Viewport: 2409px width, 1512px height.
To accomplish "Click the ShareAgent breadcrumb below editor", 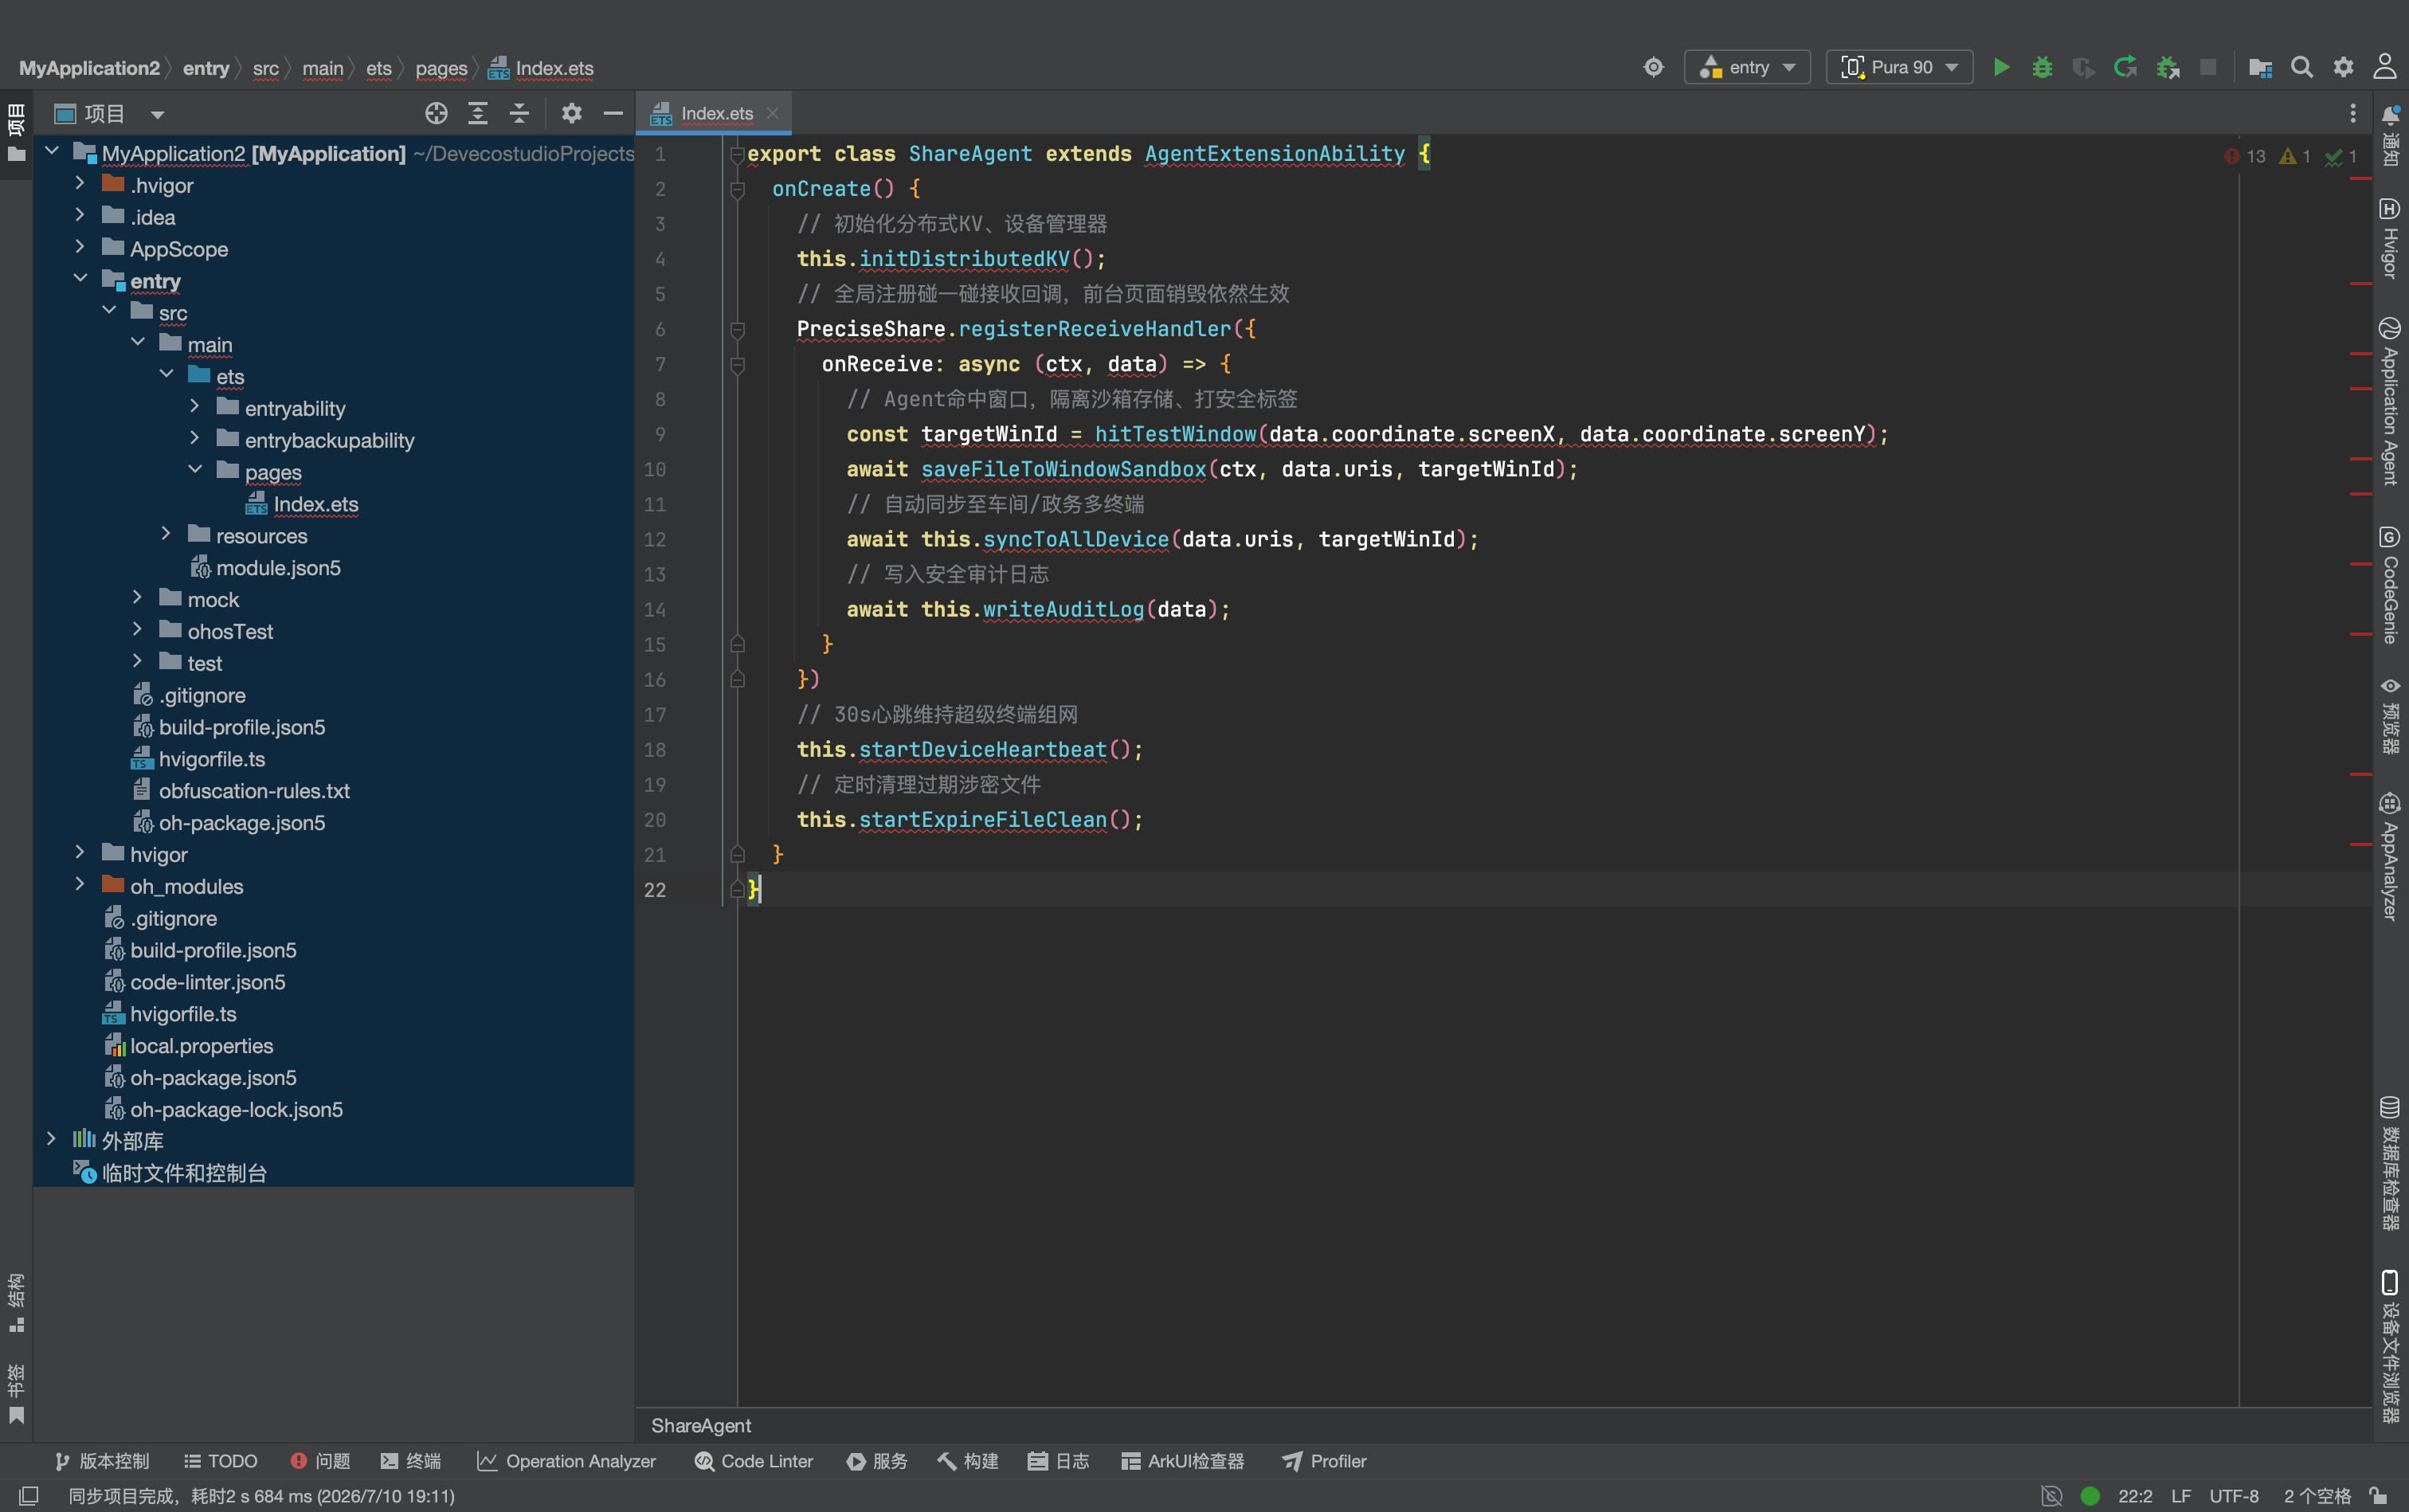I will click(701, 1425).
